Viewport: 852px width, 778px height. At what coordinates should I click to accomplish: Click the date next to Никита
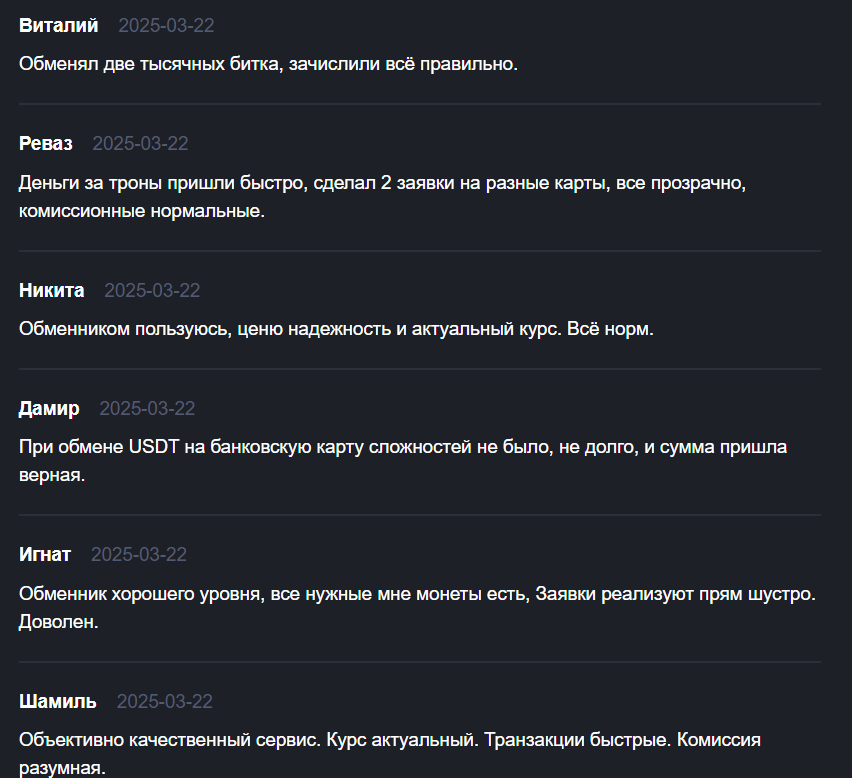pos(152,291)
